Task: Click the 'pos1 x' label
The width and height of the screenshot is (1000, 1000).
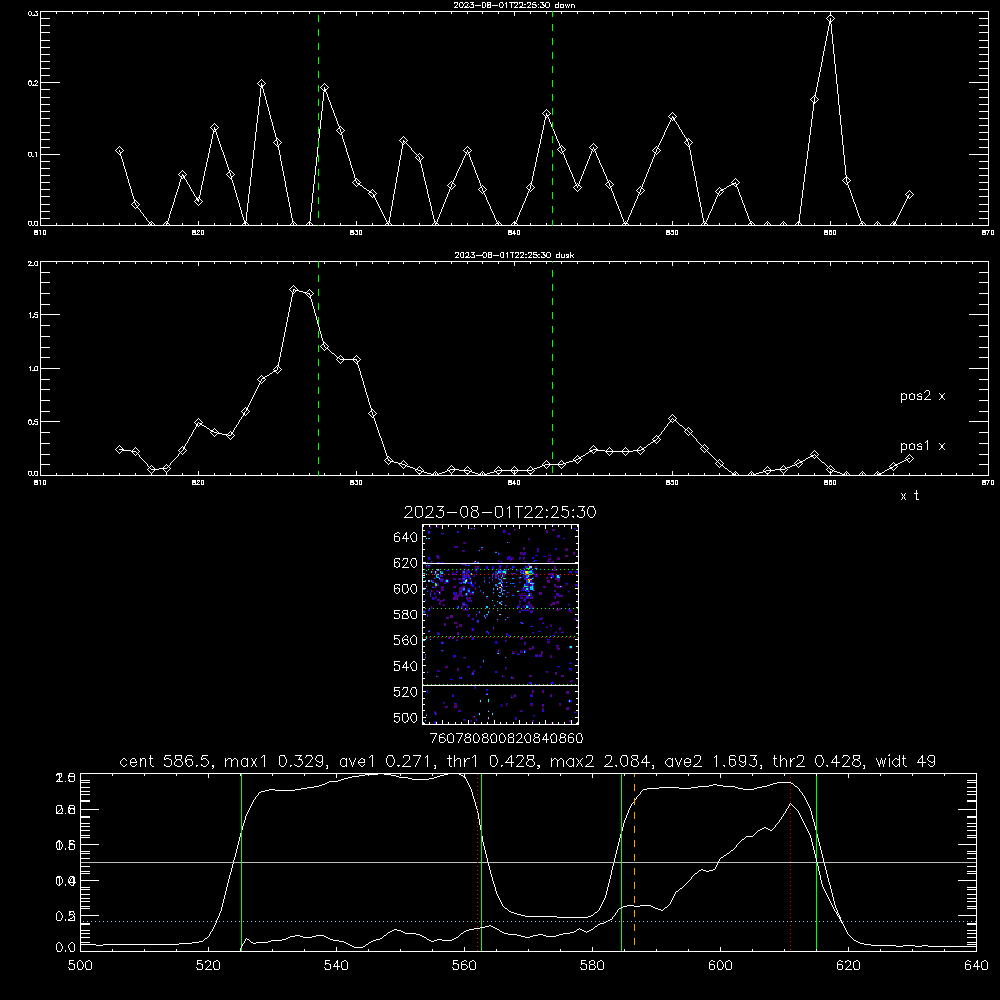Action: (x=922, y=446)
